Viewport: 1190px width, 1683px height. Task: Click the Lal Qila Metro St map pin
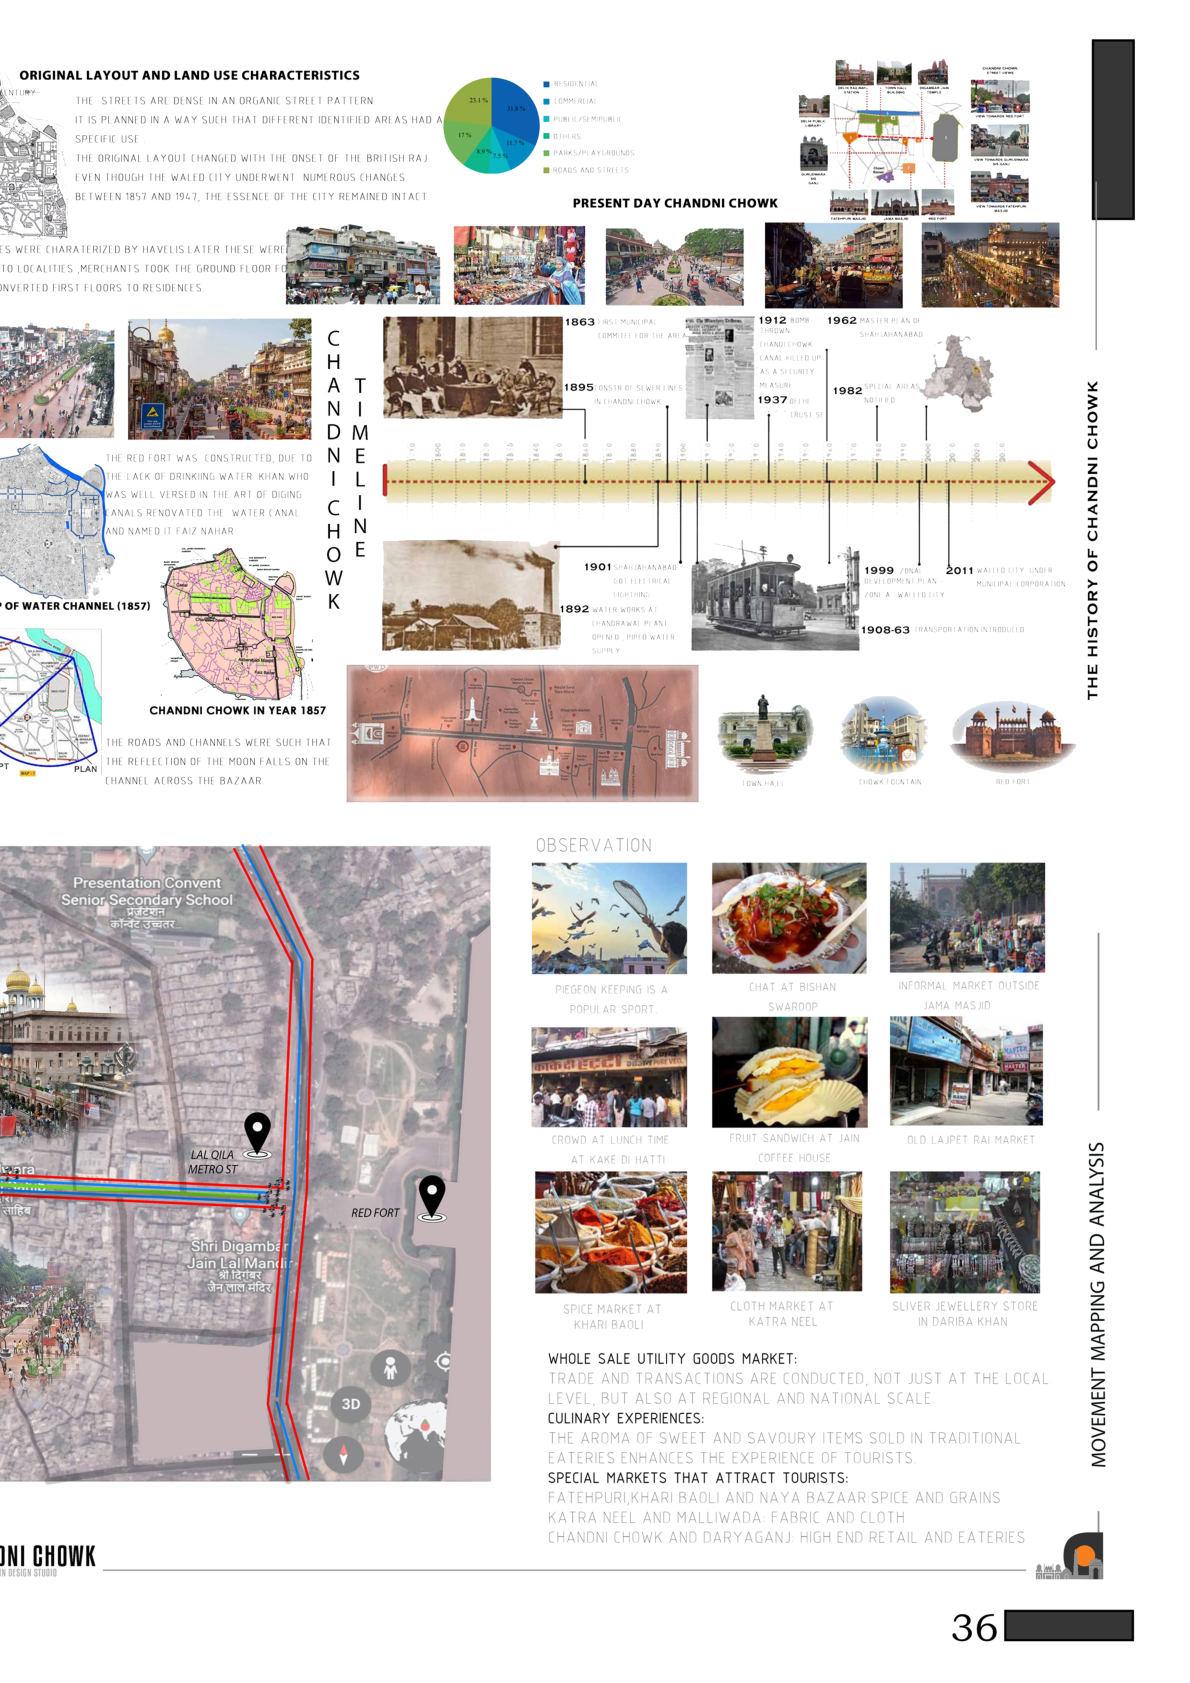coord(258,1135)
